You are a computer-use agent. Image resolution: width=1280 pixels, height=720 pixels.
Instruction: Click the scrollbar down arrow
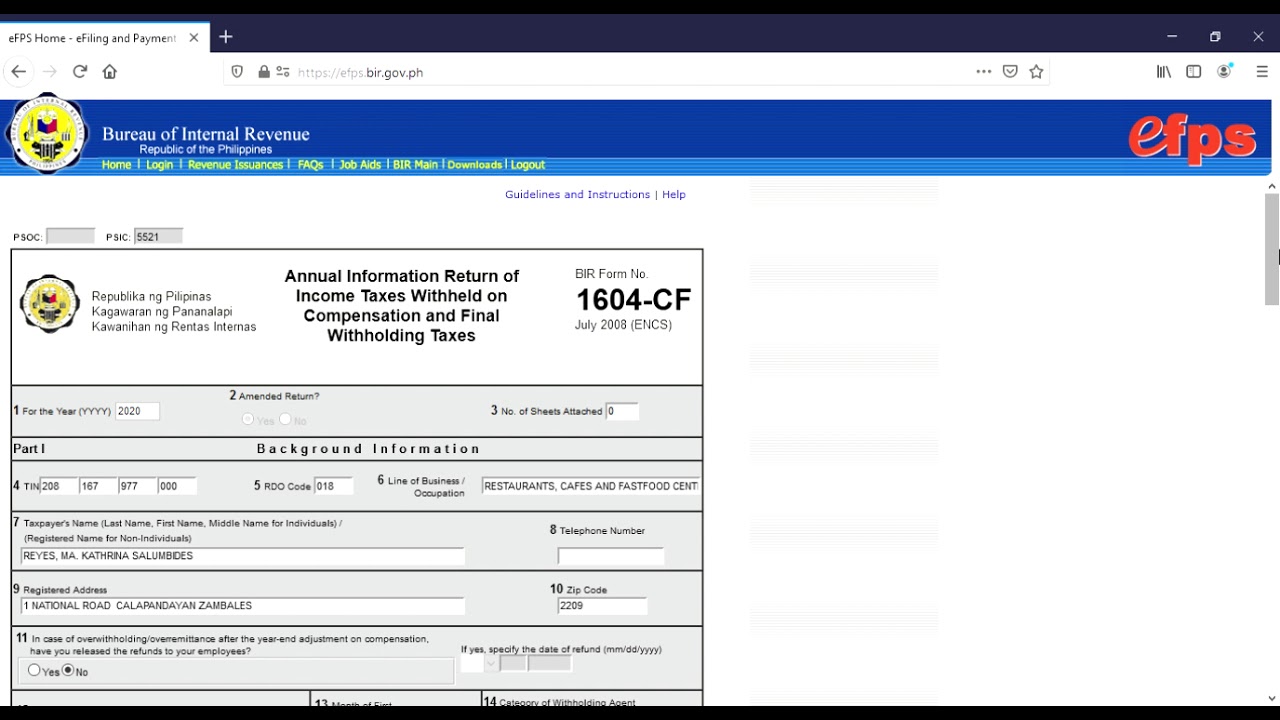pos(1272,698)
